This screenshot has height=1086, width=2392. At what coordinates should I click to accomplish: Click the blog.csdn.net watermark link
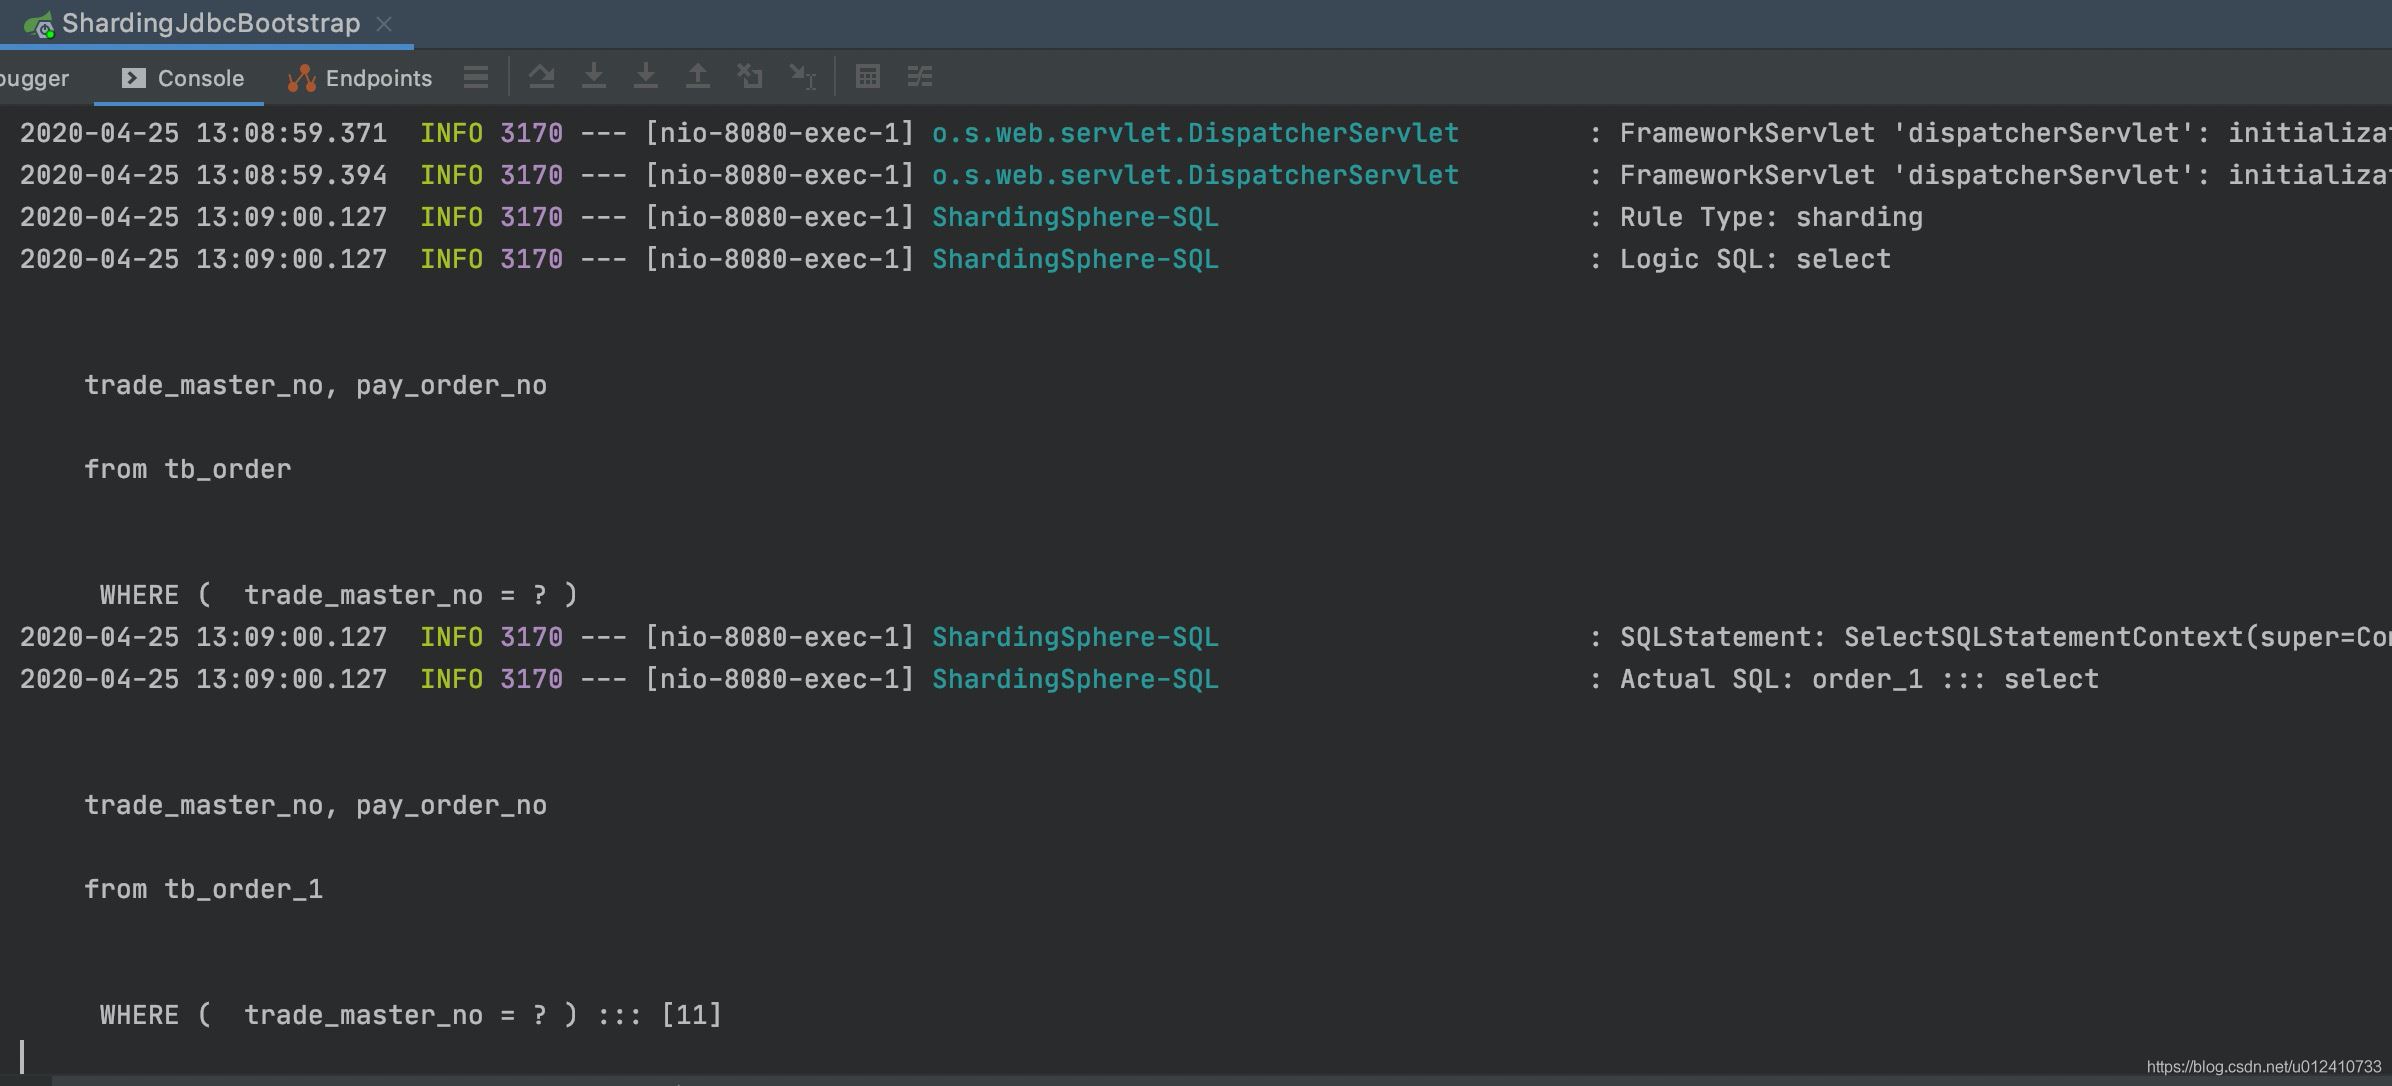2263,1067
